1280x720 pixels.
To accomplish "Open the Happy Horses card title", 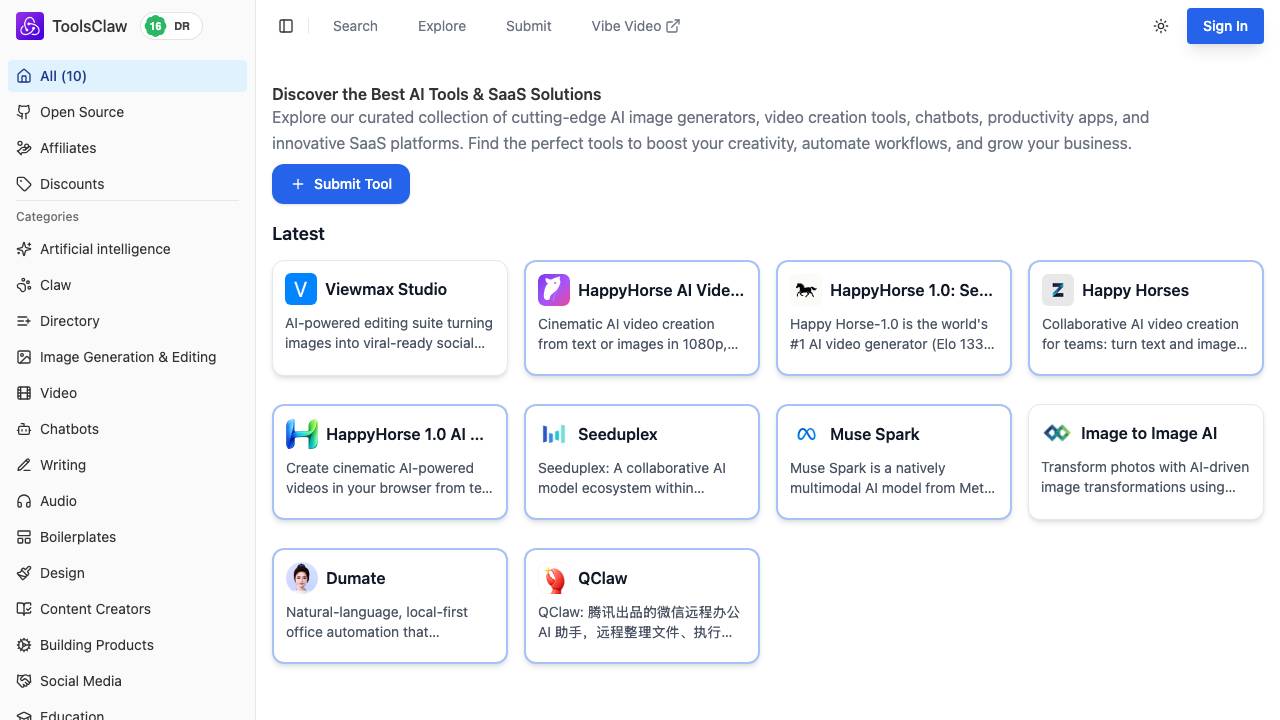I will coord(1135,290).
